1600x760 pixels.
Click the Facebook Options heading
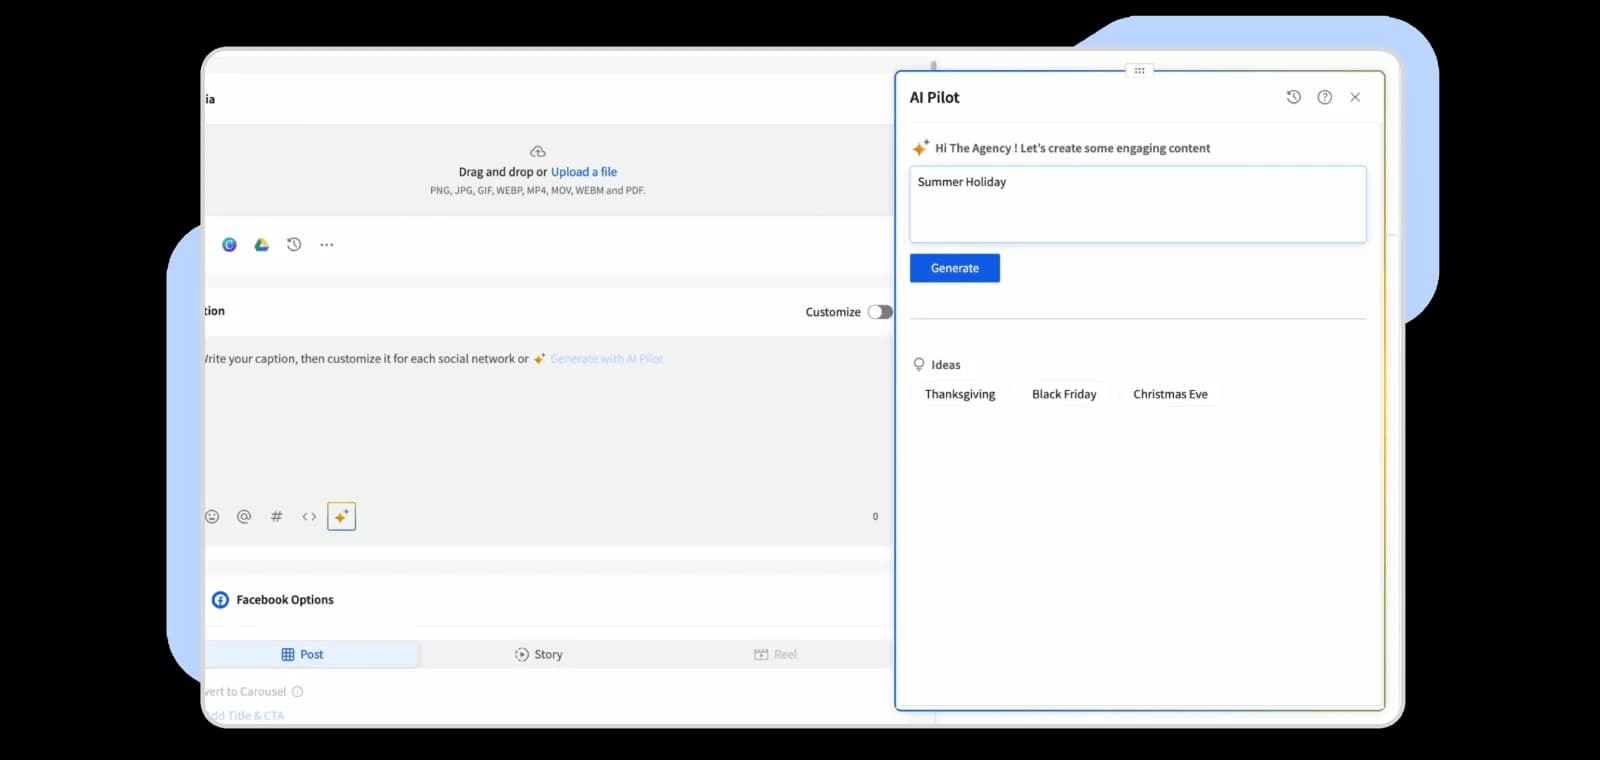[285, 600]
